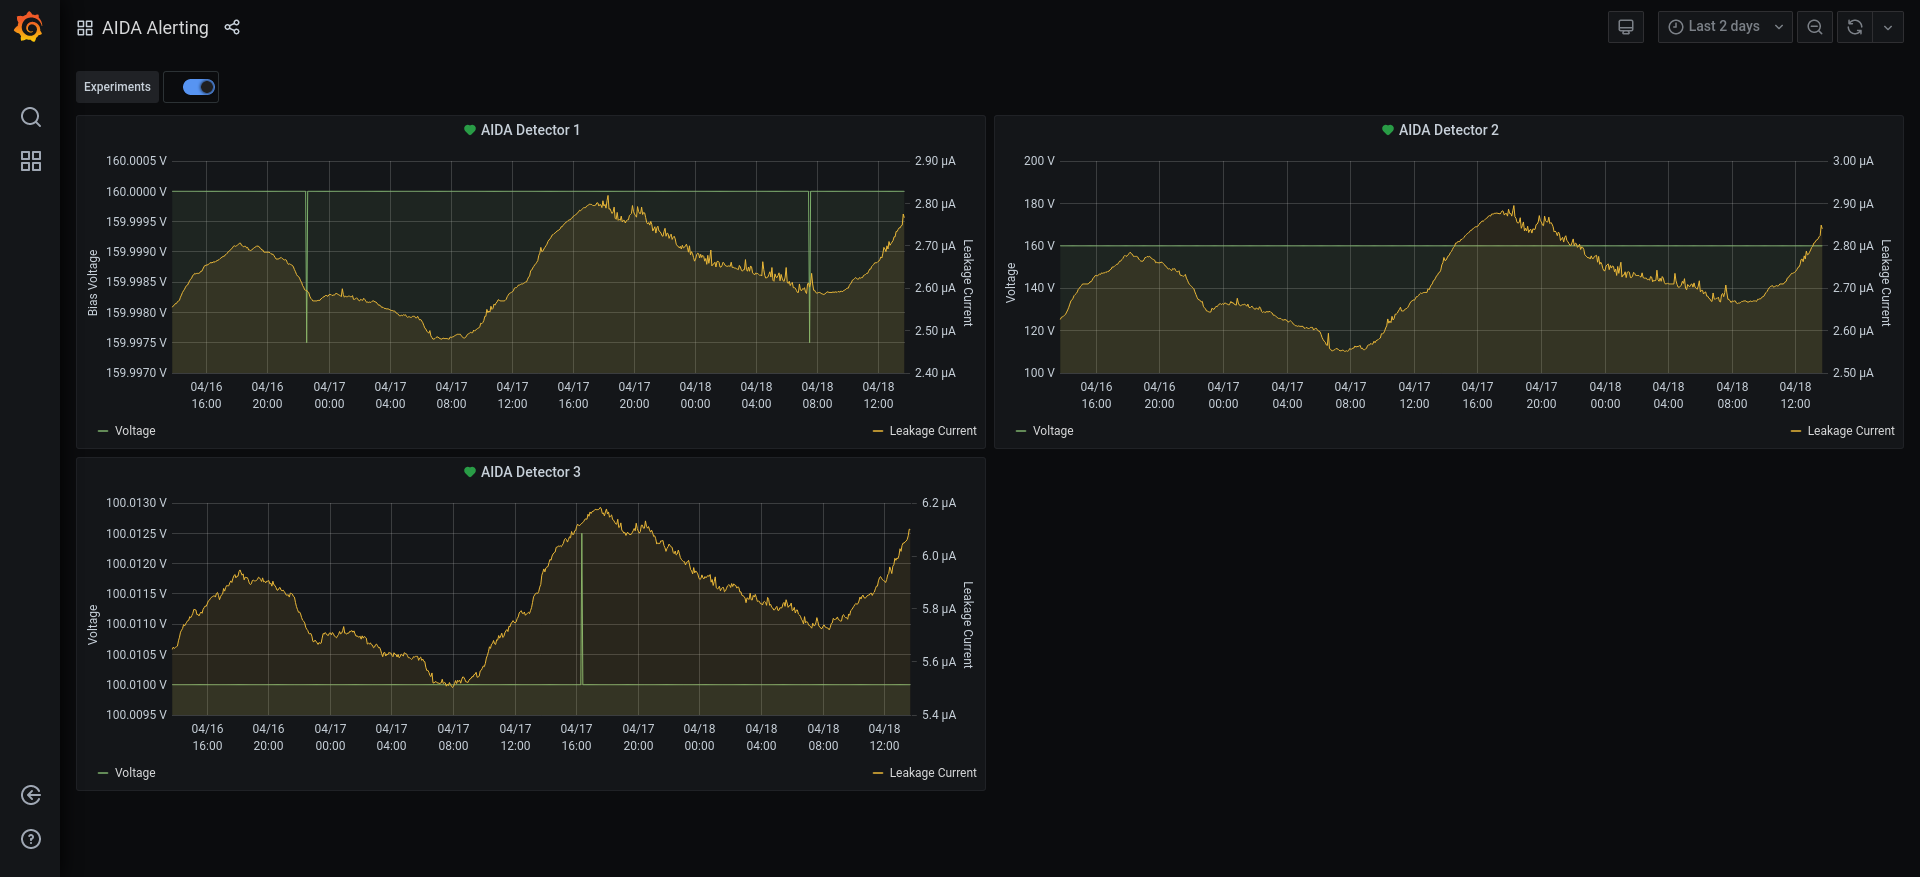Open AIDA Detector 1 panel title menu
The height and width of the screenshot is (877, 1920).
click(530, 130)
